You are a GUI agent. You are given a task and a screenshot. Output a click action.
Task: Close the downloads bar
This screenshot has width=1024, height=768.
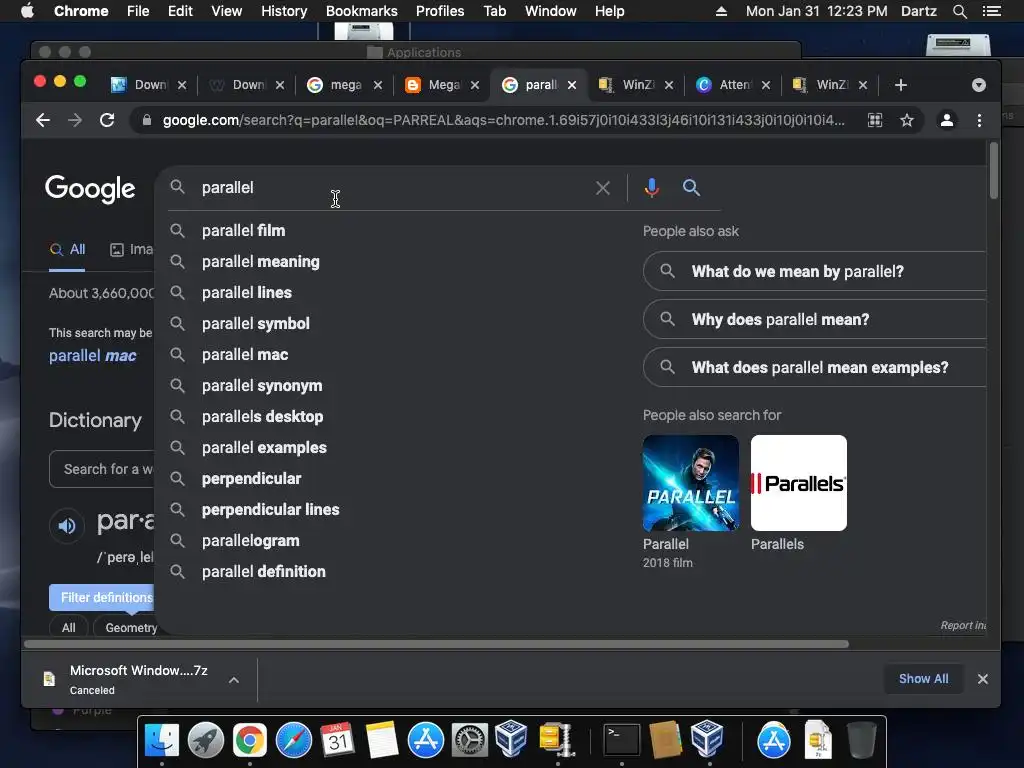[x=982, y=679]
